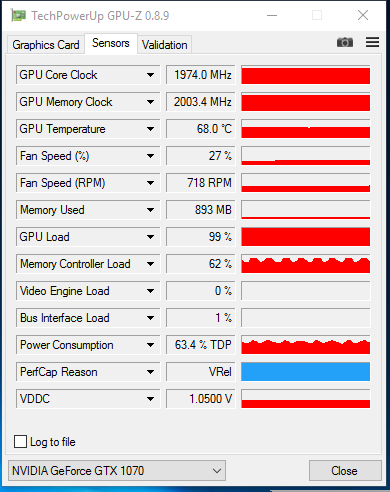Close the GPU-Z window with X
Image resolution: width=390 pixels, height=492 pixels.
[363, 15]
